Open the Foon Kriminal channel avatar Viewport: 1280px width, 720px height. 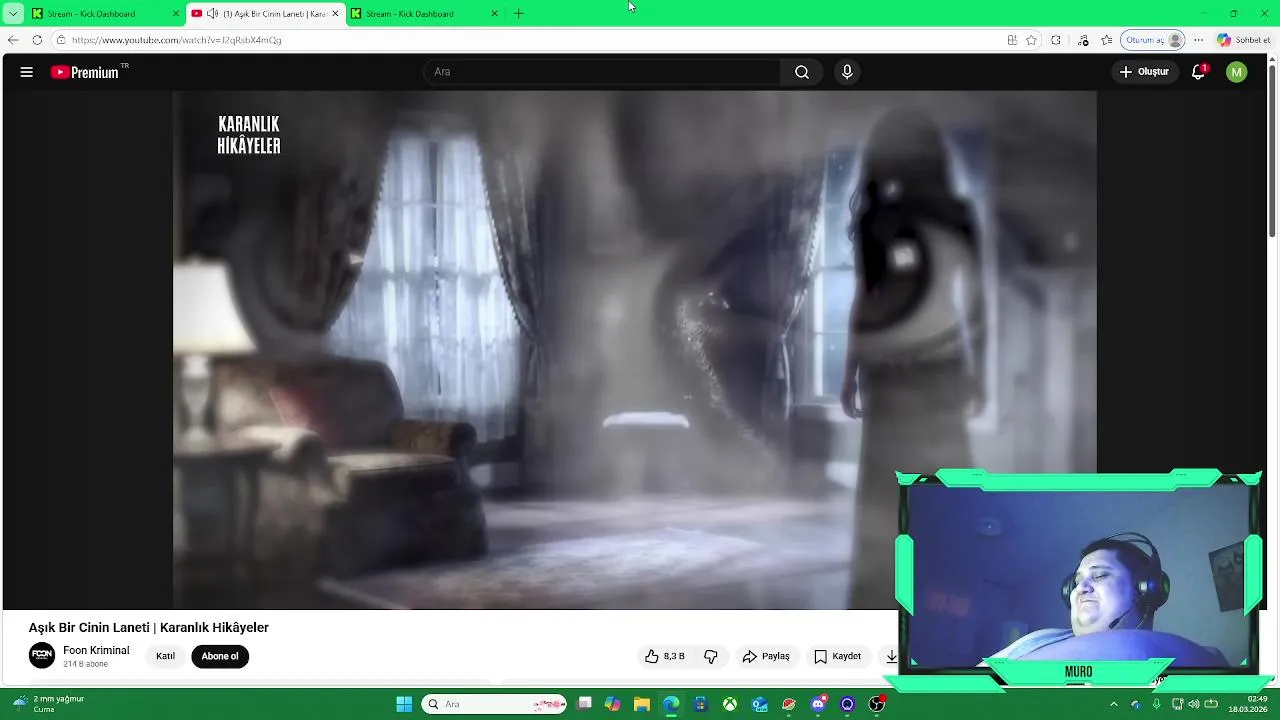click(42, 656)
